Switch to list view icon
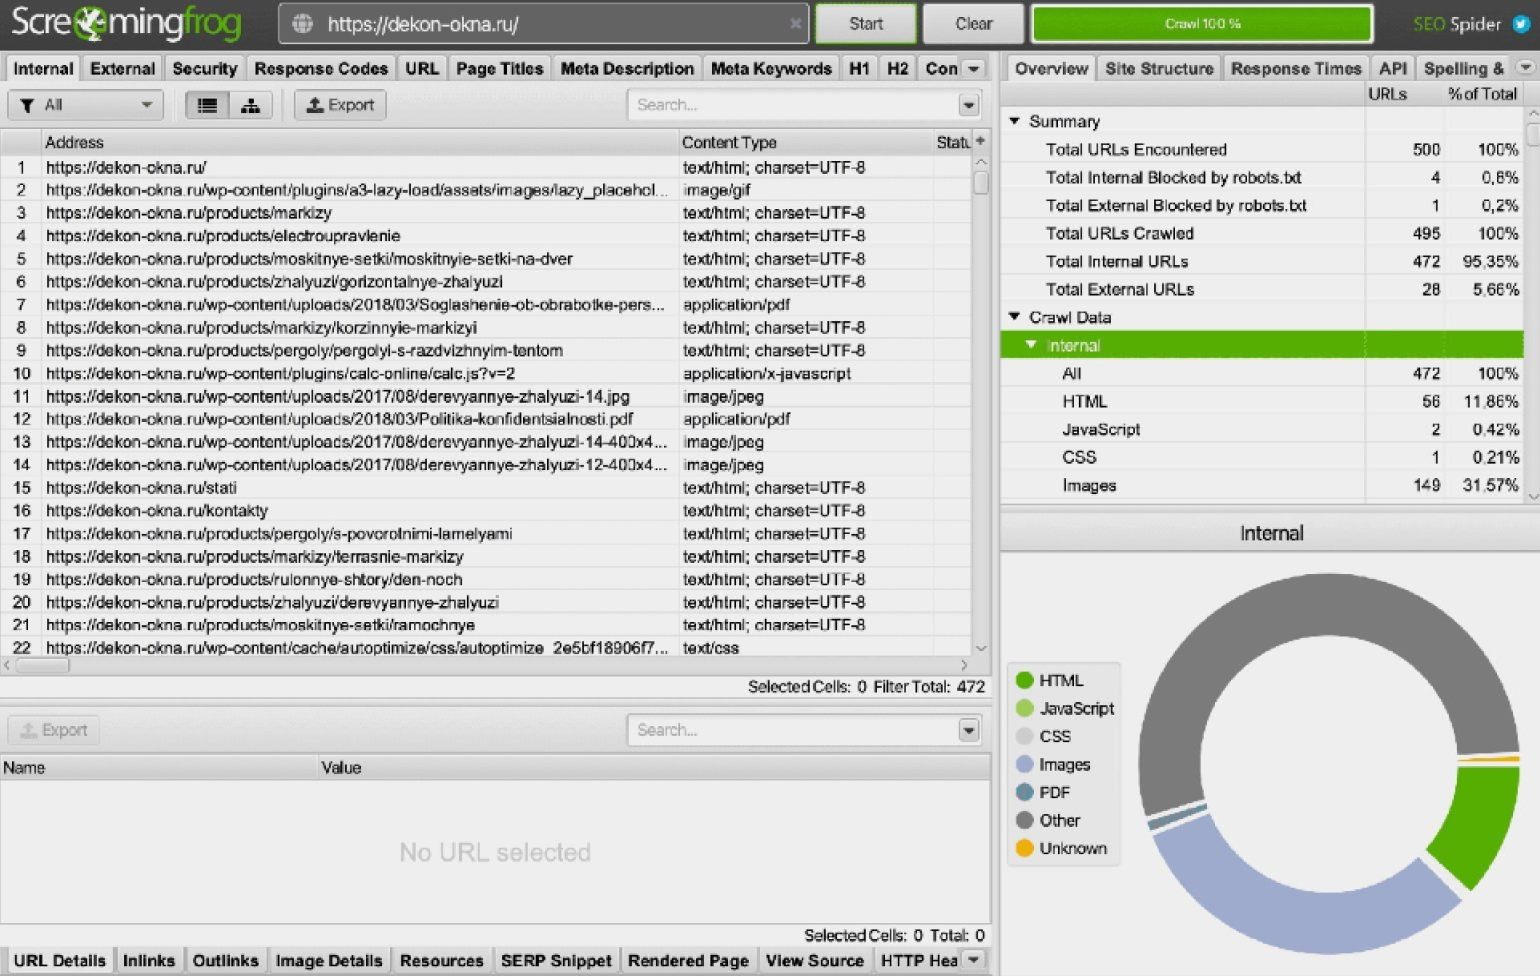The image size is (1540, 976). coord(207,105)
